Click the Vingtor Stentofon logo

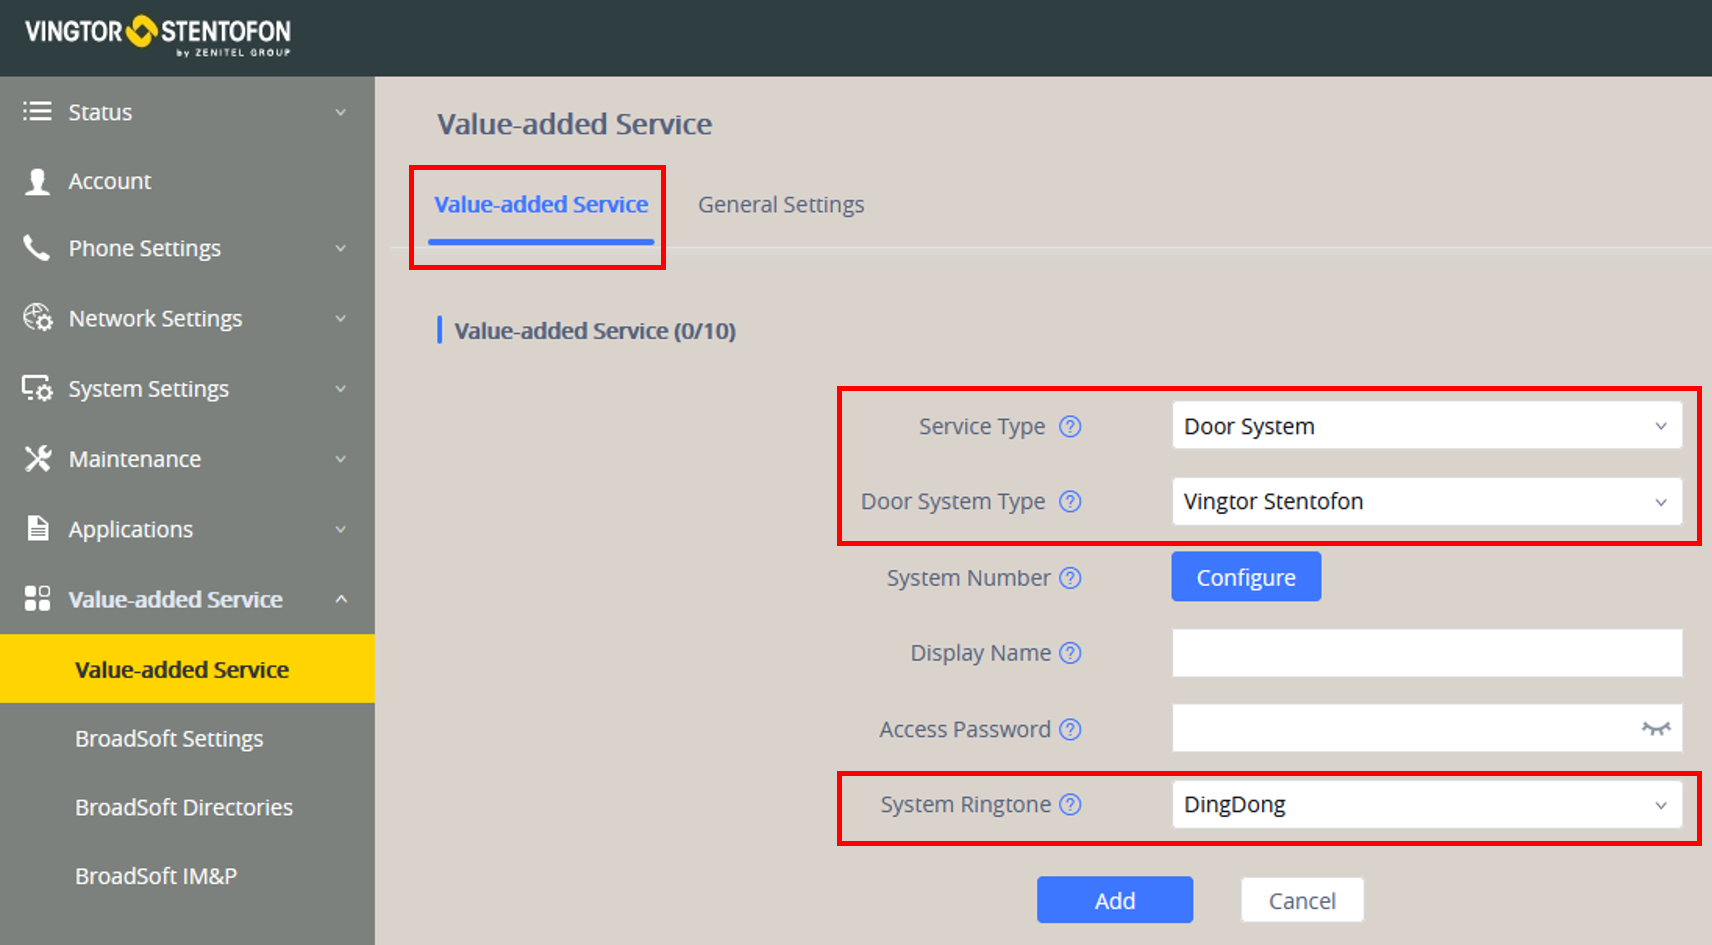pos(158,35)
